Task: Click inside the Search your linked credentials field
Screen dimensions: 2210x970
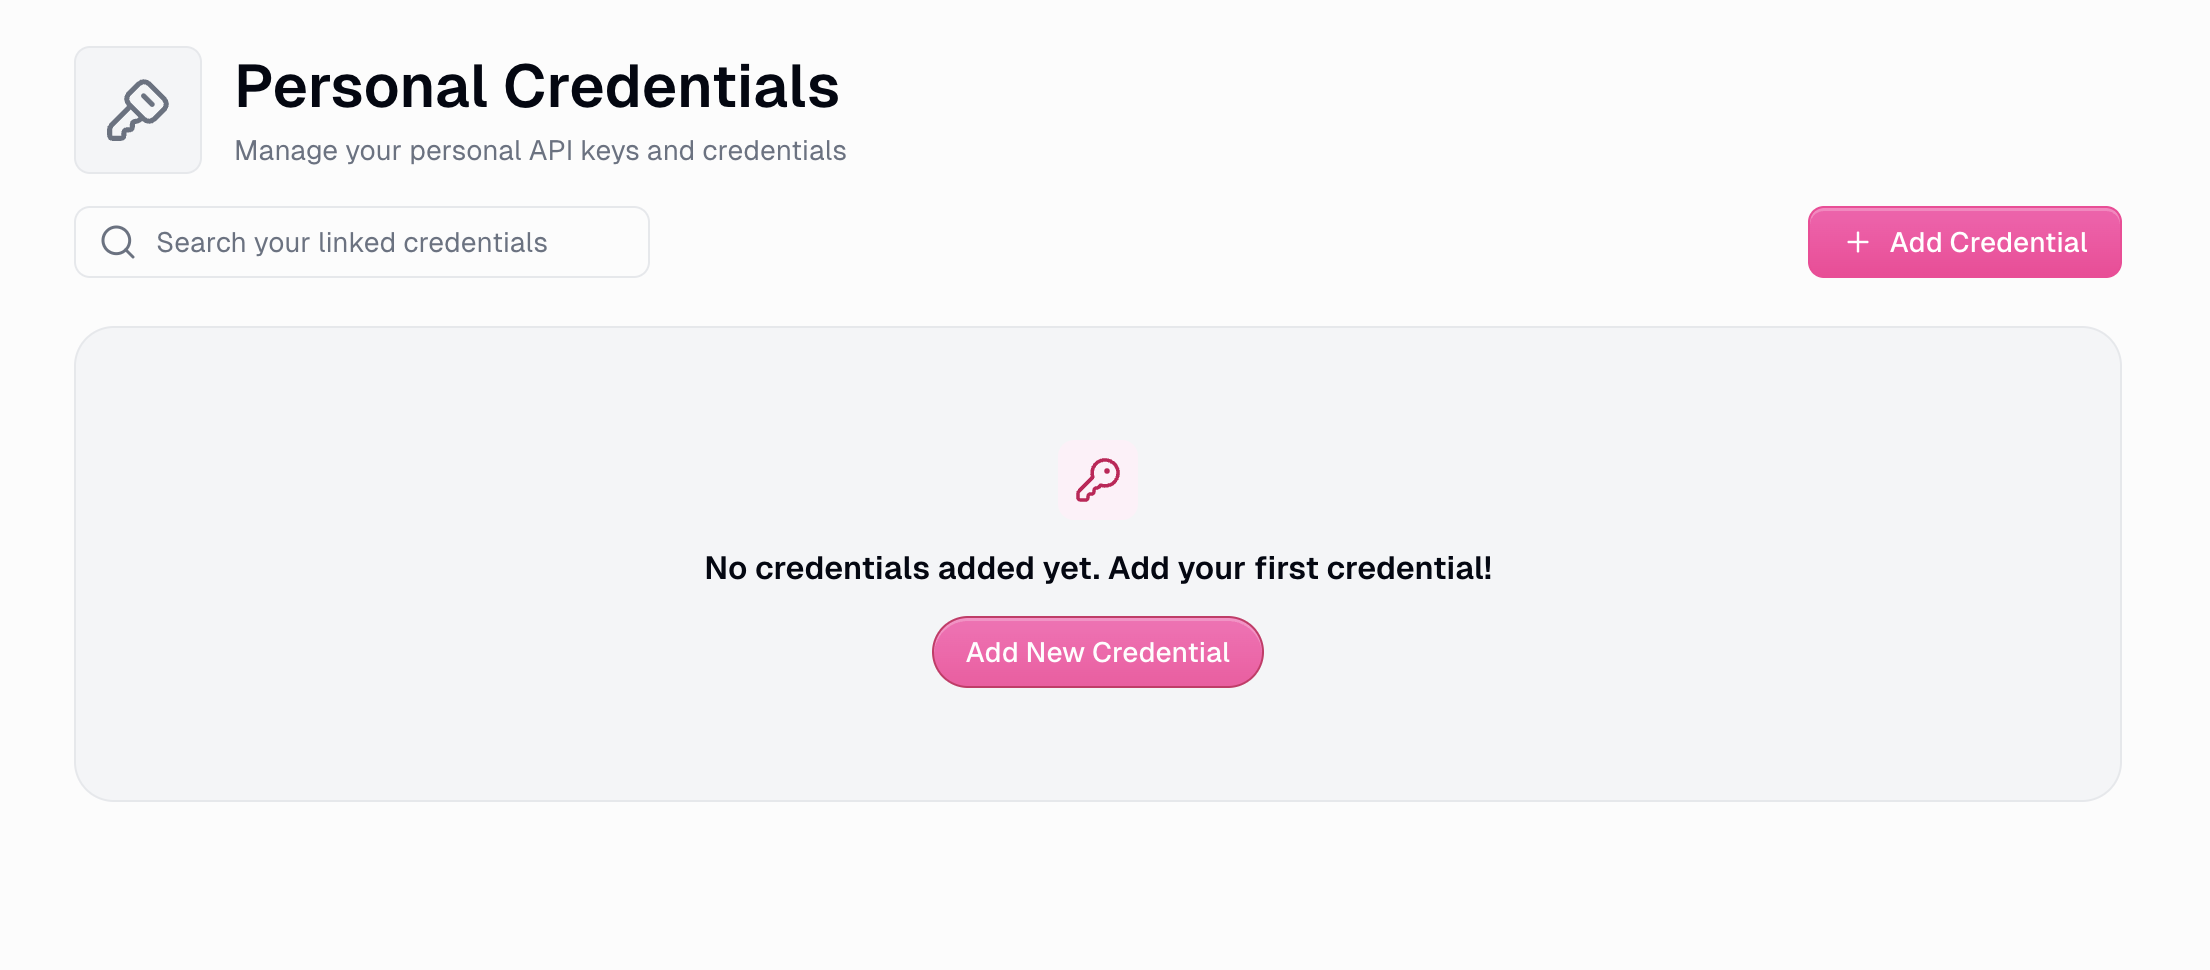Action: [360, 241]
